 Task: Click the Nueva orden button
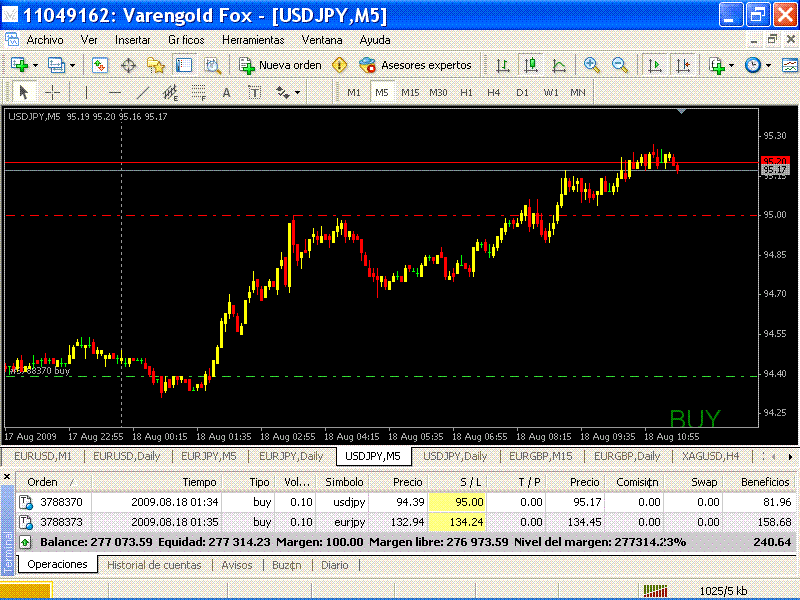[x=281, y=65]
